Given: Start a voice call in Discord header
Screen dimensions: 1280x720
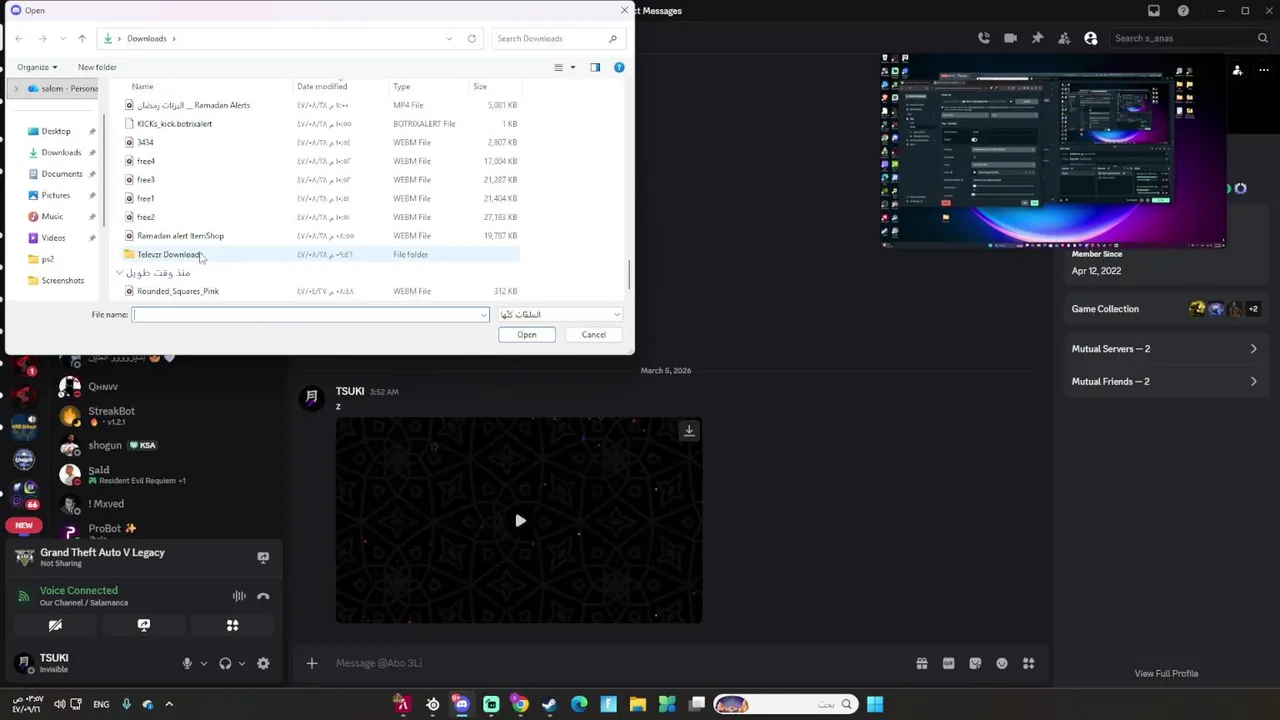Looking at the screenshot, I should click(984, 38).
